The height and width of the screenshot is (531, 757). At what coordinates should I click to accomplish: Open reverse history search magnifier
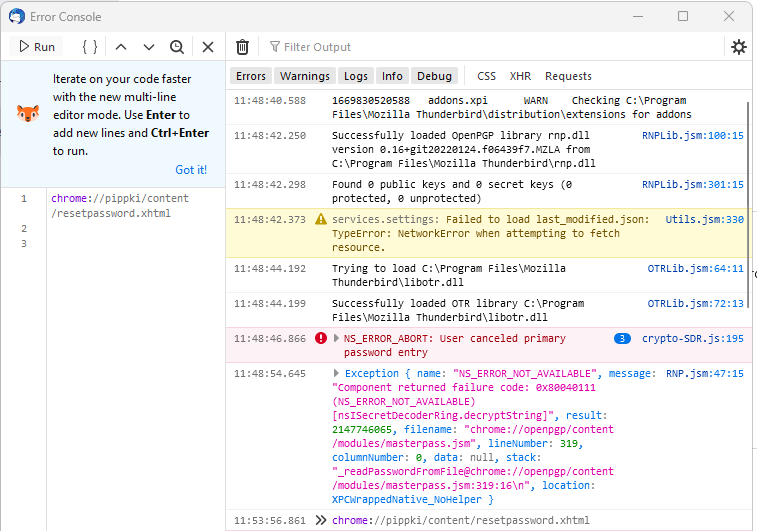[x=177, y=47]
